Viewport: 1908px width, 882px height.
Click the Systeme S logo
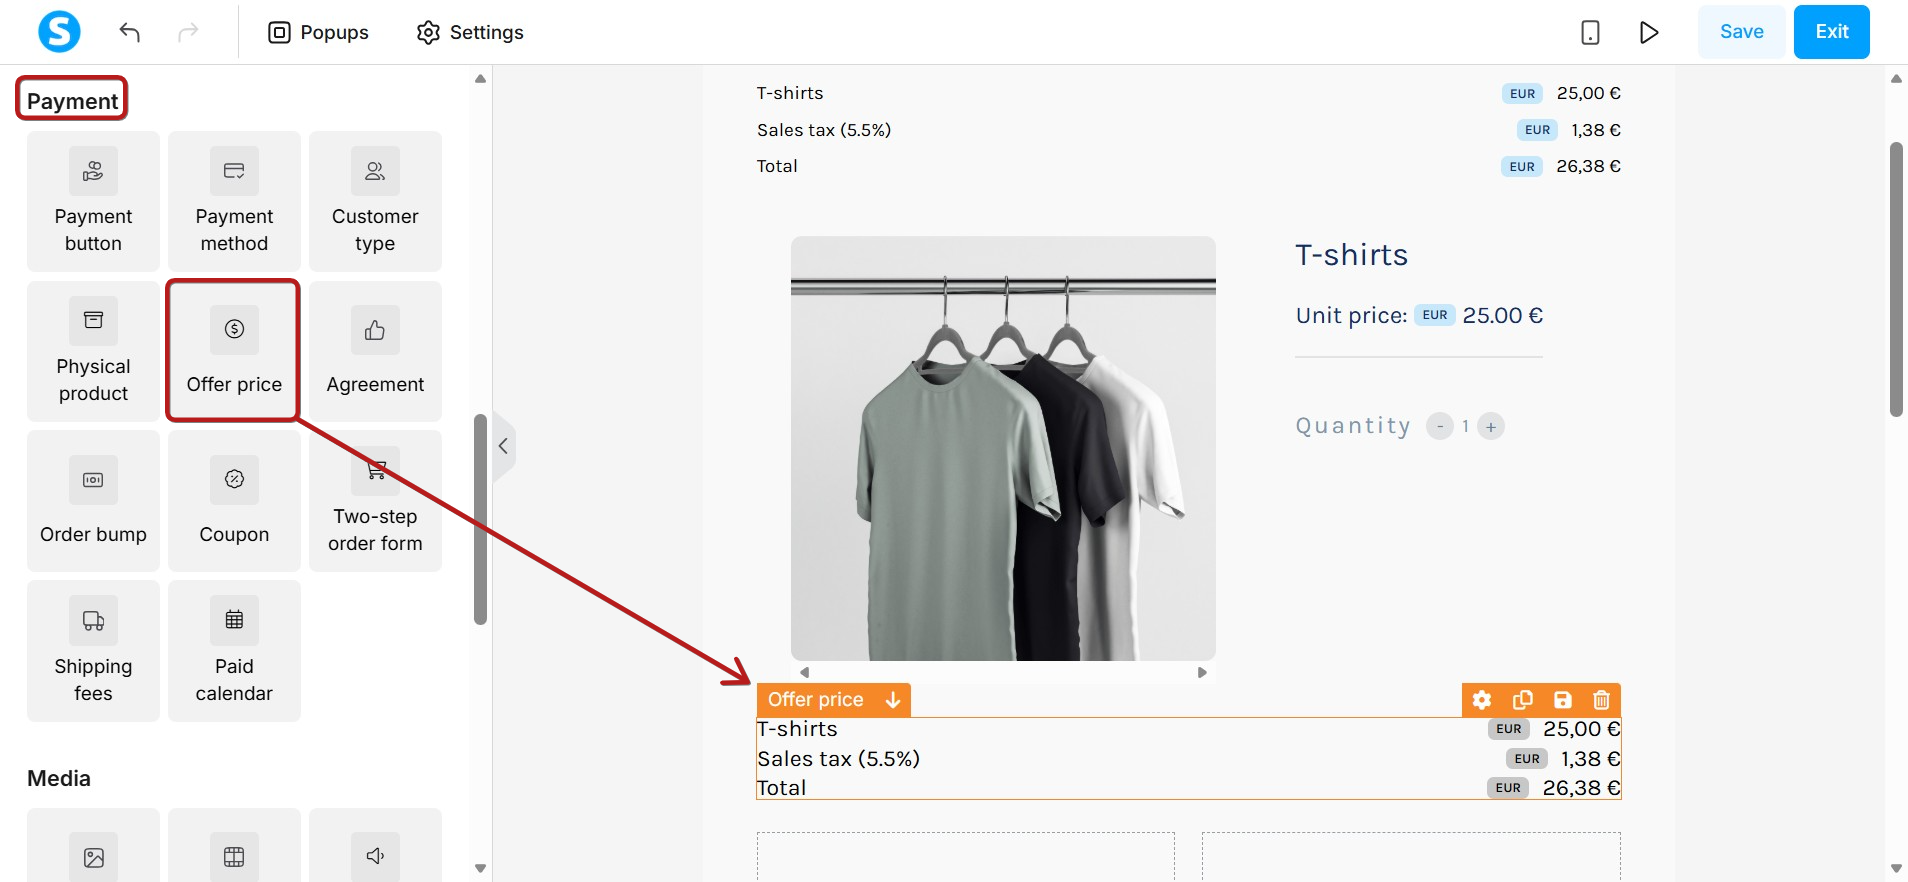pos(59,32)
